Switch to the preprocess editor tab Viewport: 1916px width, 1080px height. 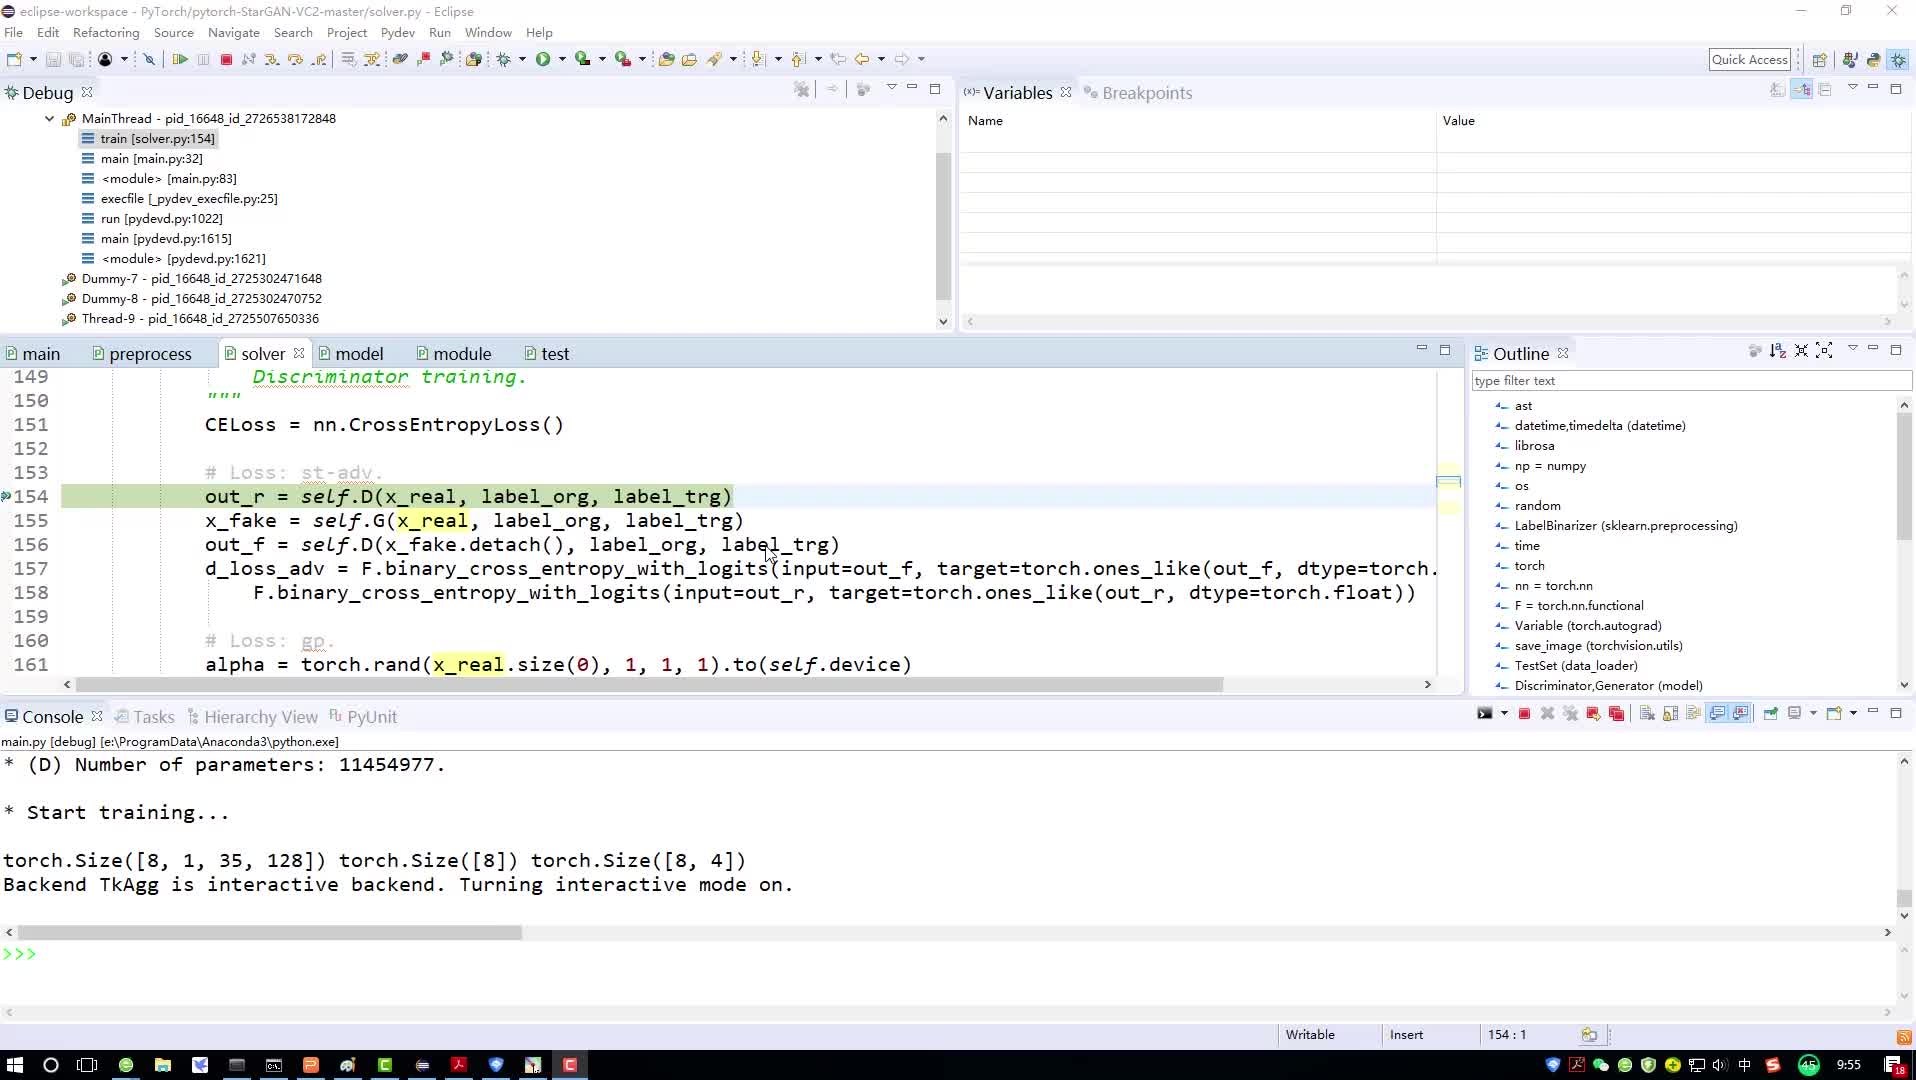(142, 354)
